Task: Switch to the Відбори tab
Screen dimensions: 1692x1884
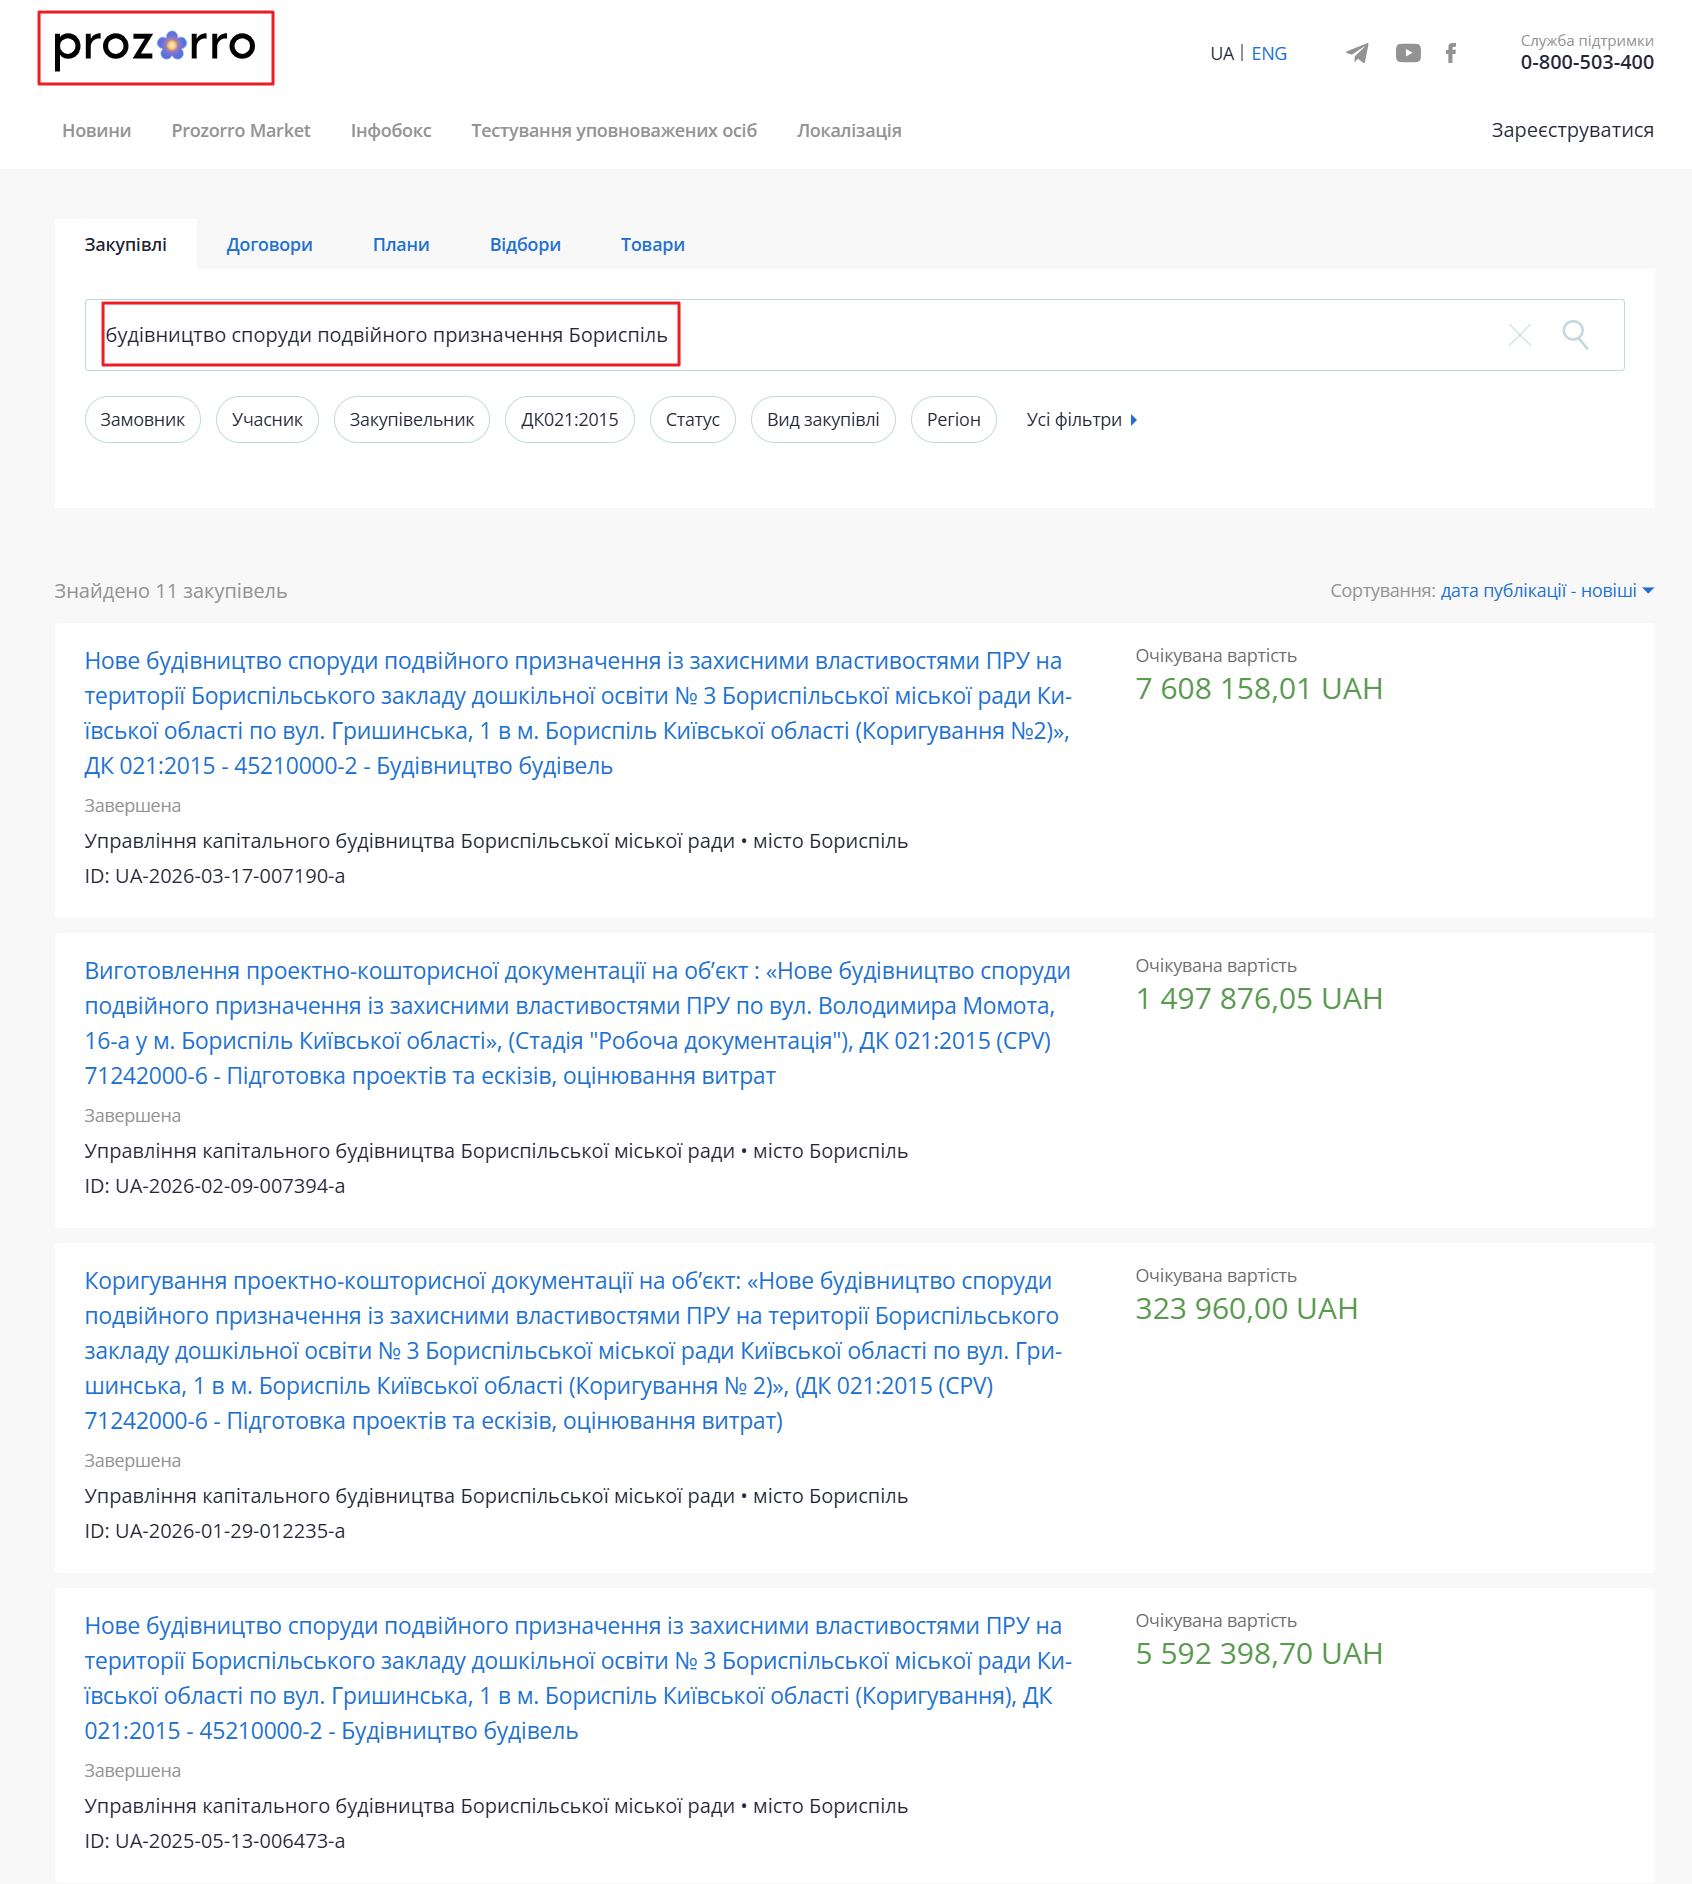Action: pyautogui.click(x=525, y=245)
